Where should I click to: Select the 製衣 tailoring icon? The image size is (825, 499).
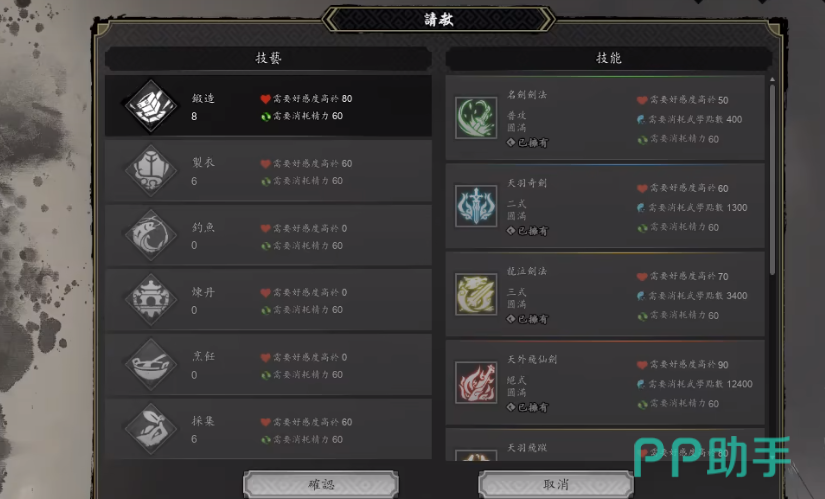(151, 171)
